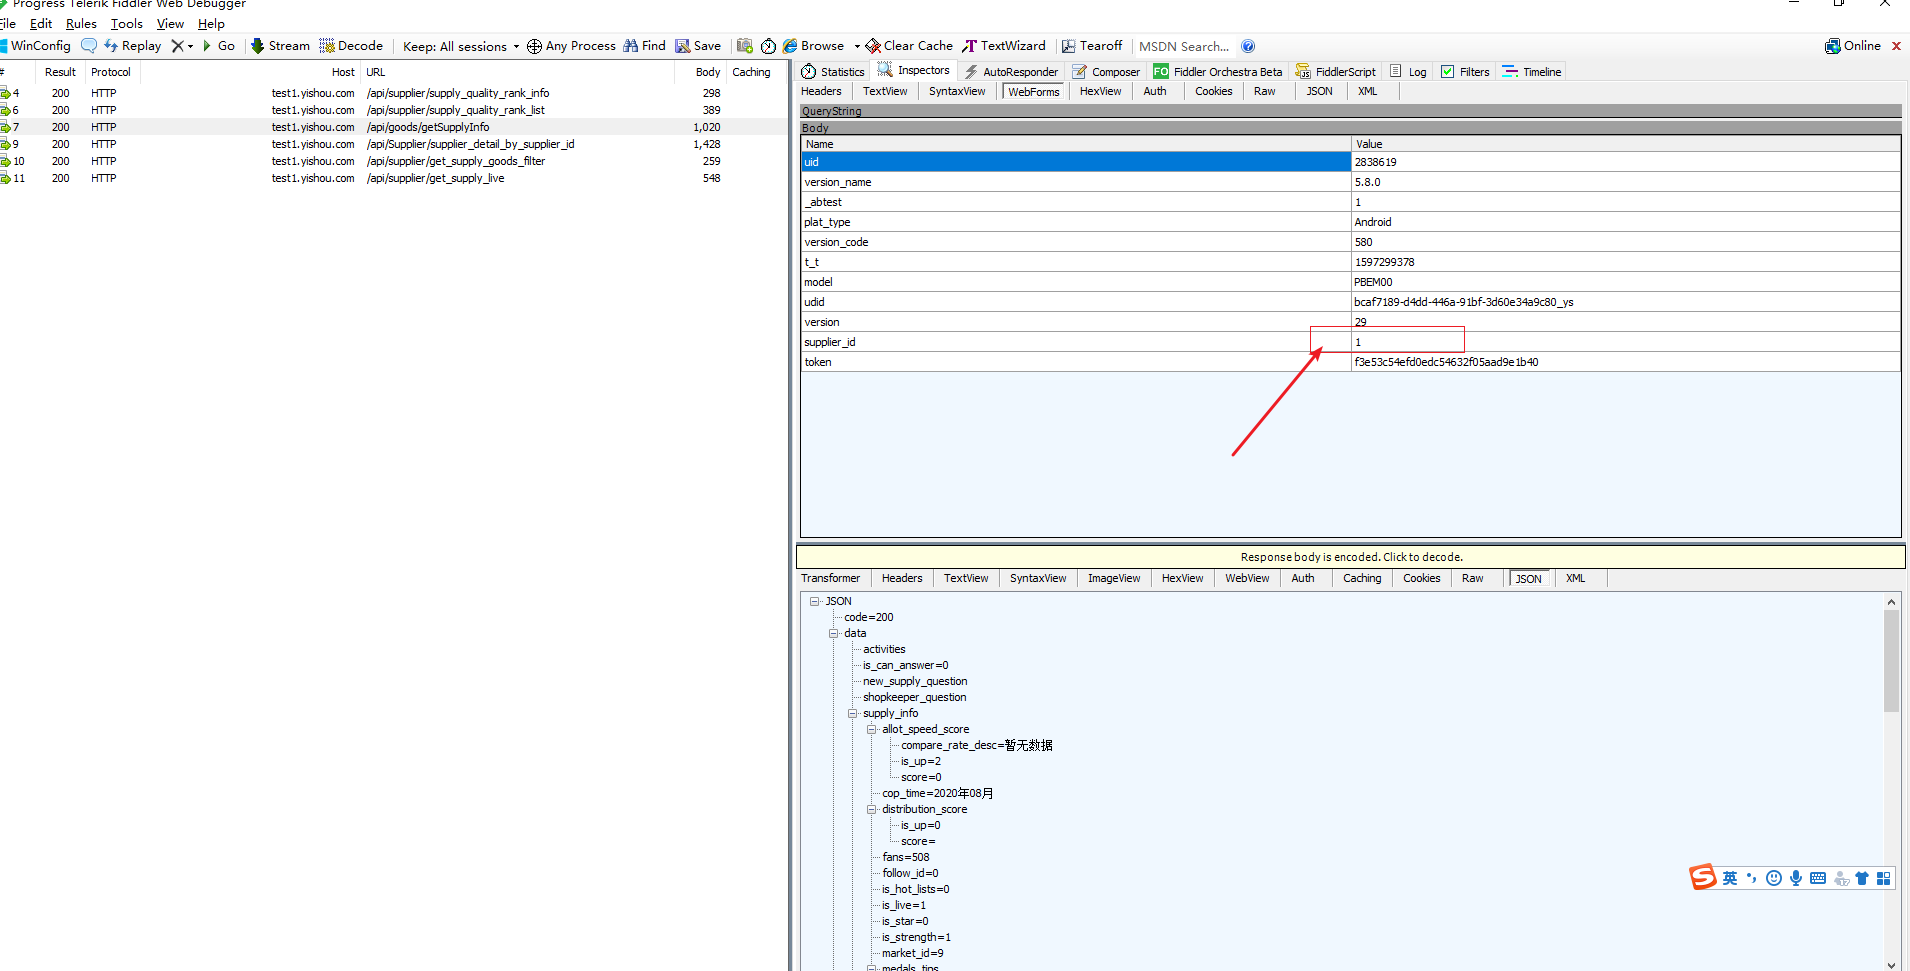Toggle Stream mode in the toolbar
The width and height of the screenshot is (1910, 971).
(280, 46)
